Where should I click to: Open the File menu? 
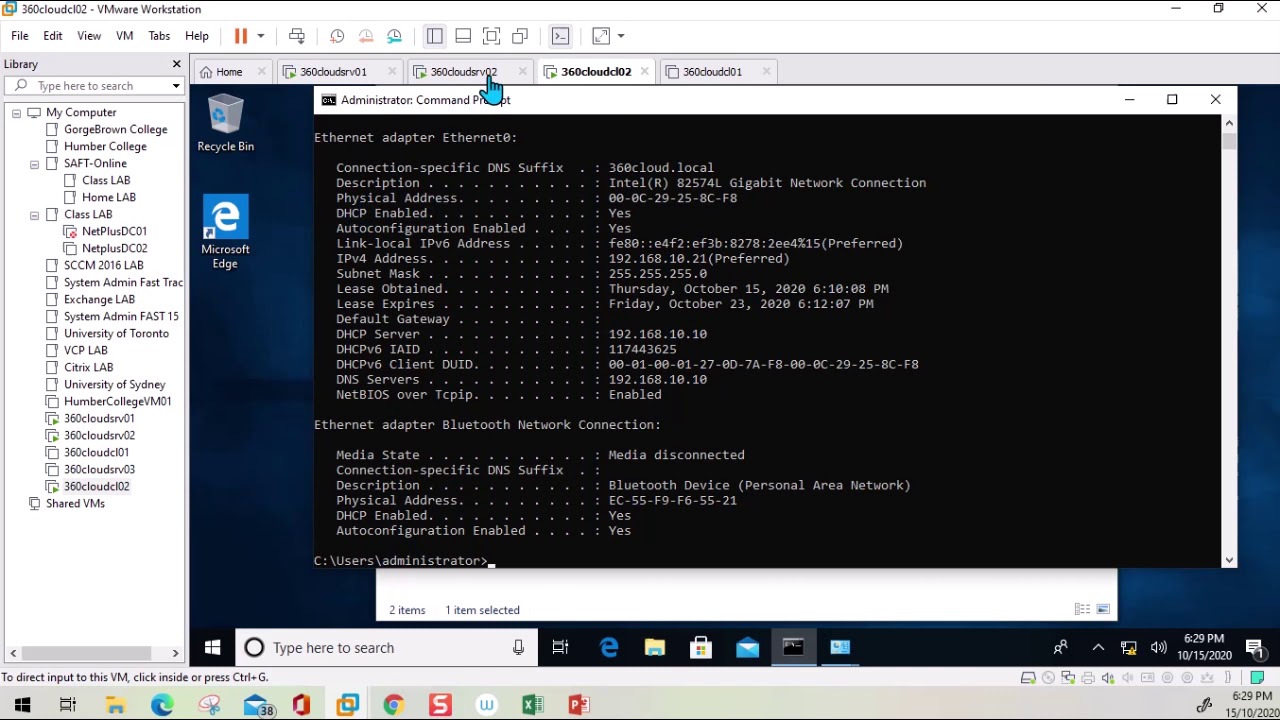click(x=20, y=36)
